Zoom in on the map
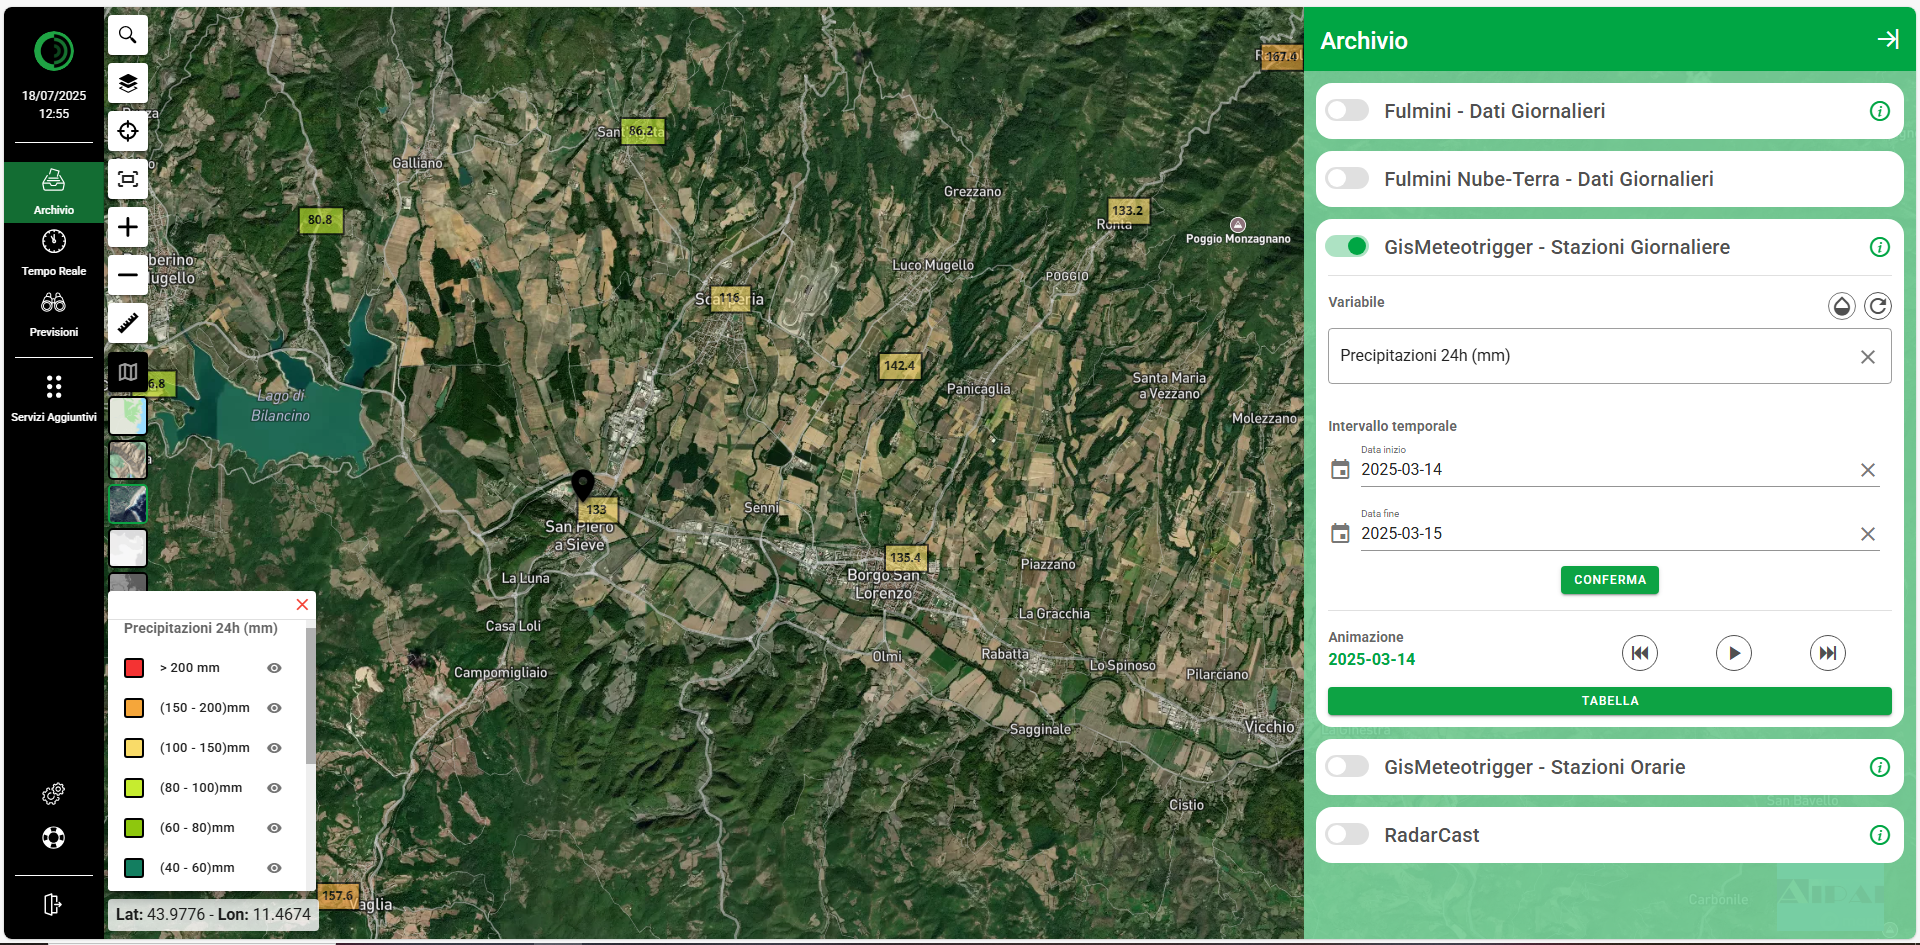Viewport: 1920px width, 945px height. [x=128, y=227]
